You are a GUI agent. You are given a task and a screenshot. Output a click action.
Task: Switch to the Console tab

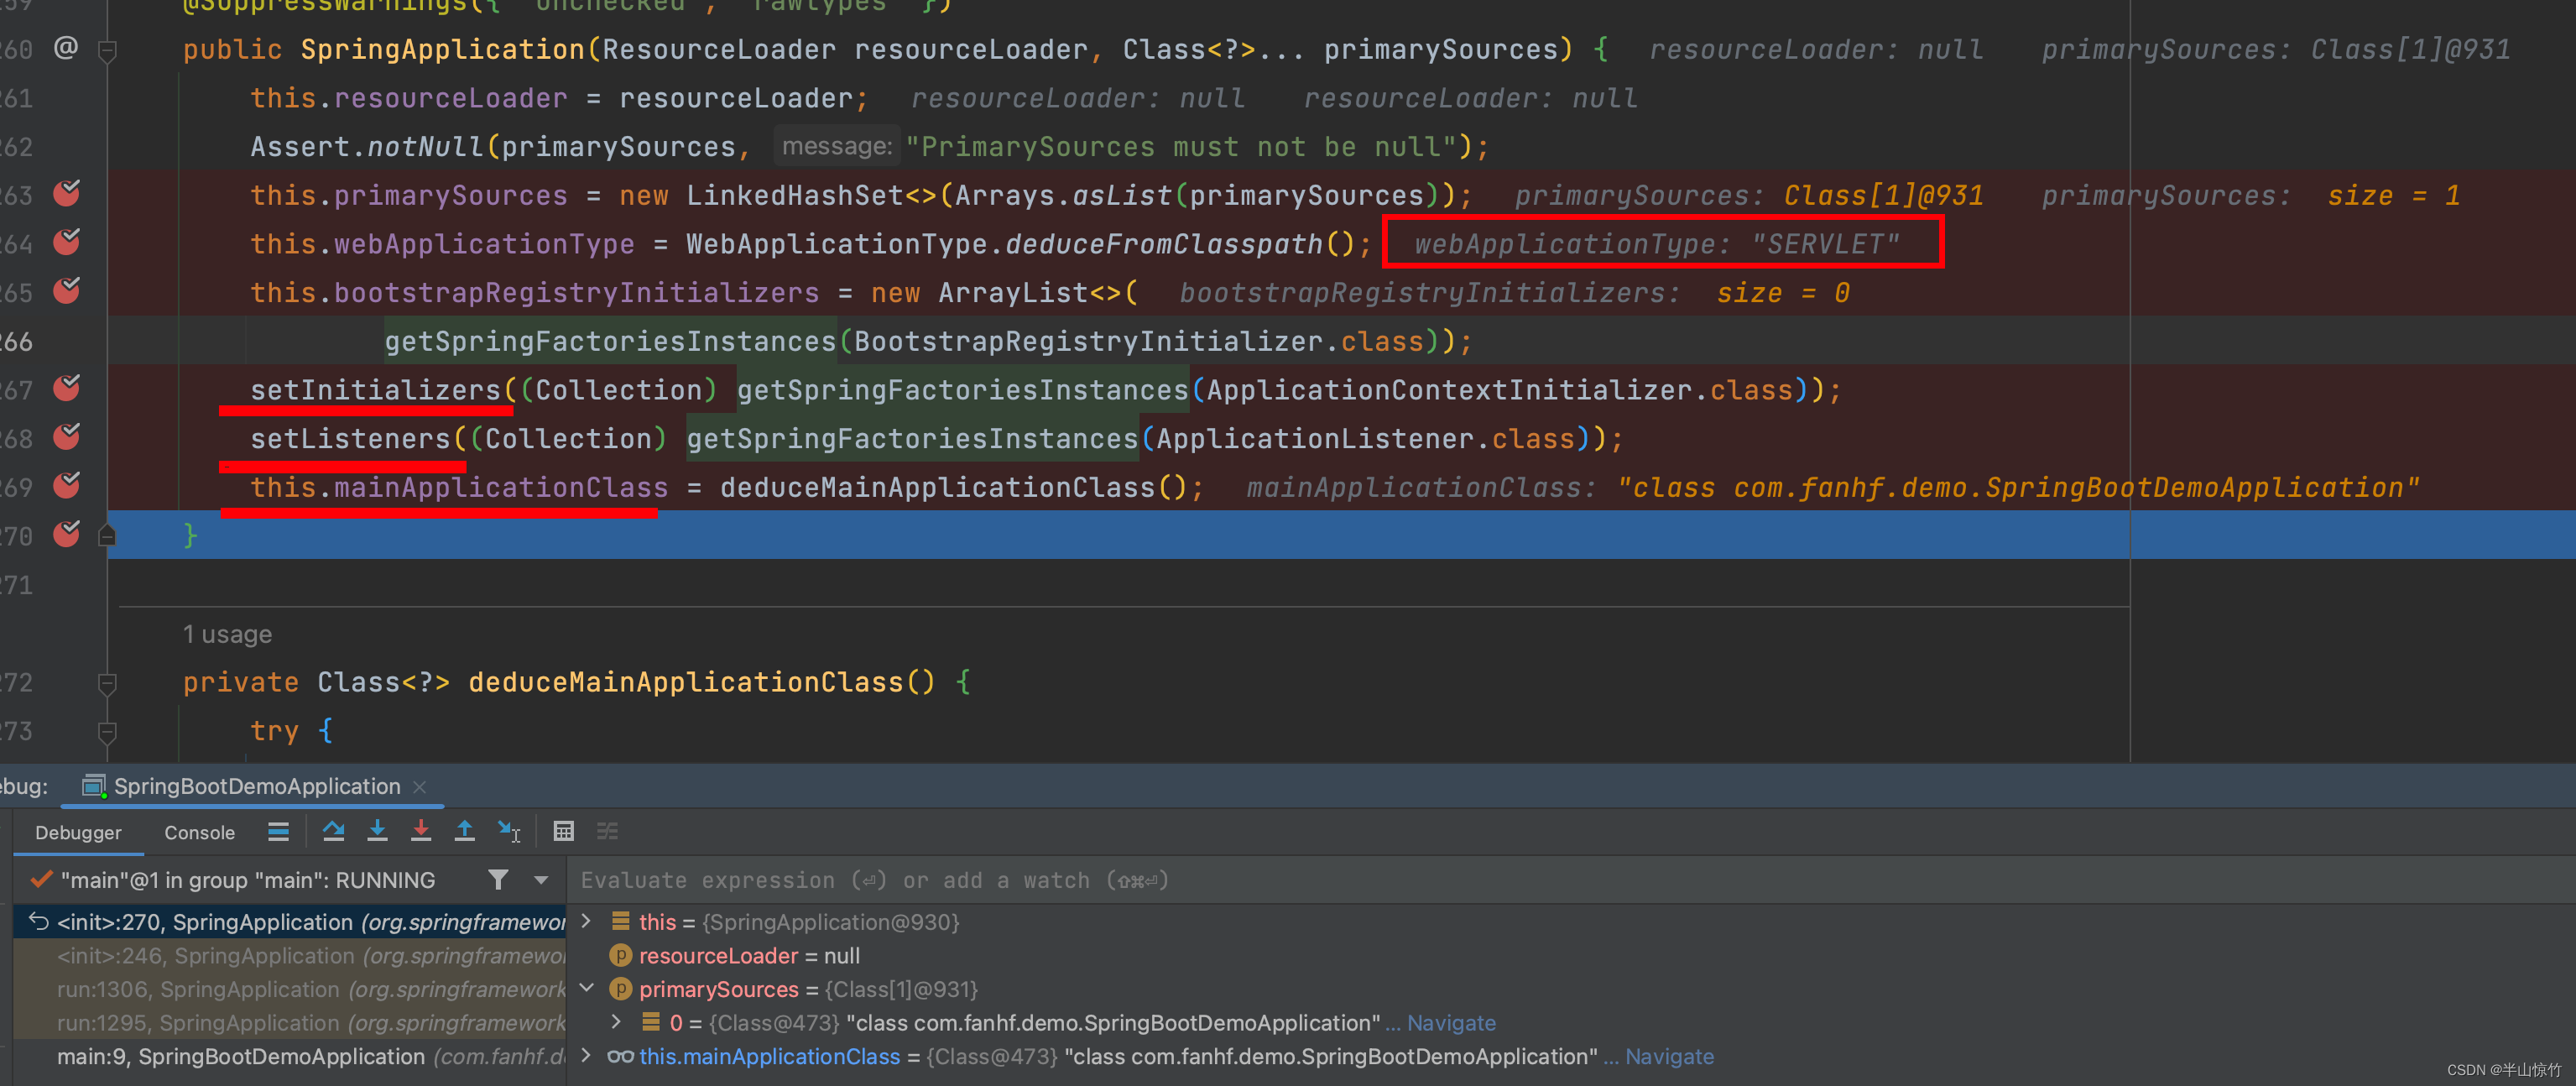(x=200, y=833)
